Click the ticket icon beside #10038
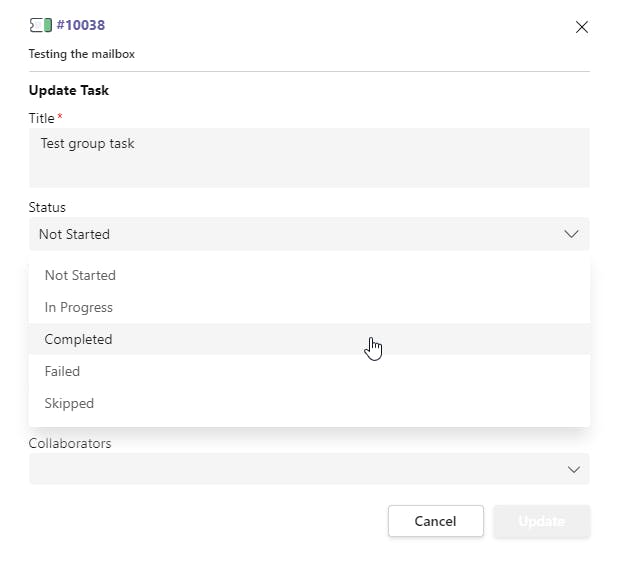 click(40, 26)
